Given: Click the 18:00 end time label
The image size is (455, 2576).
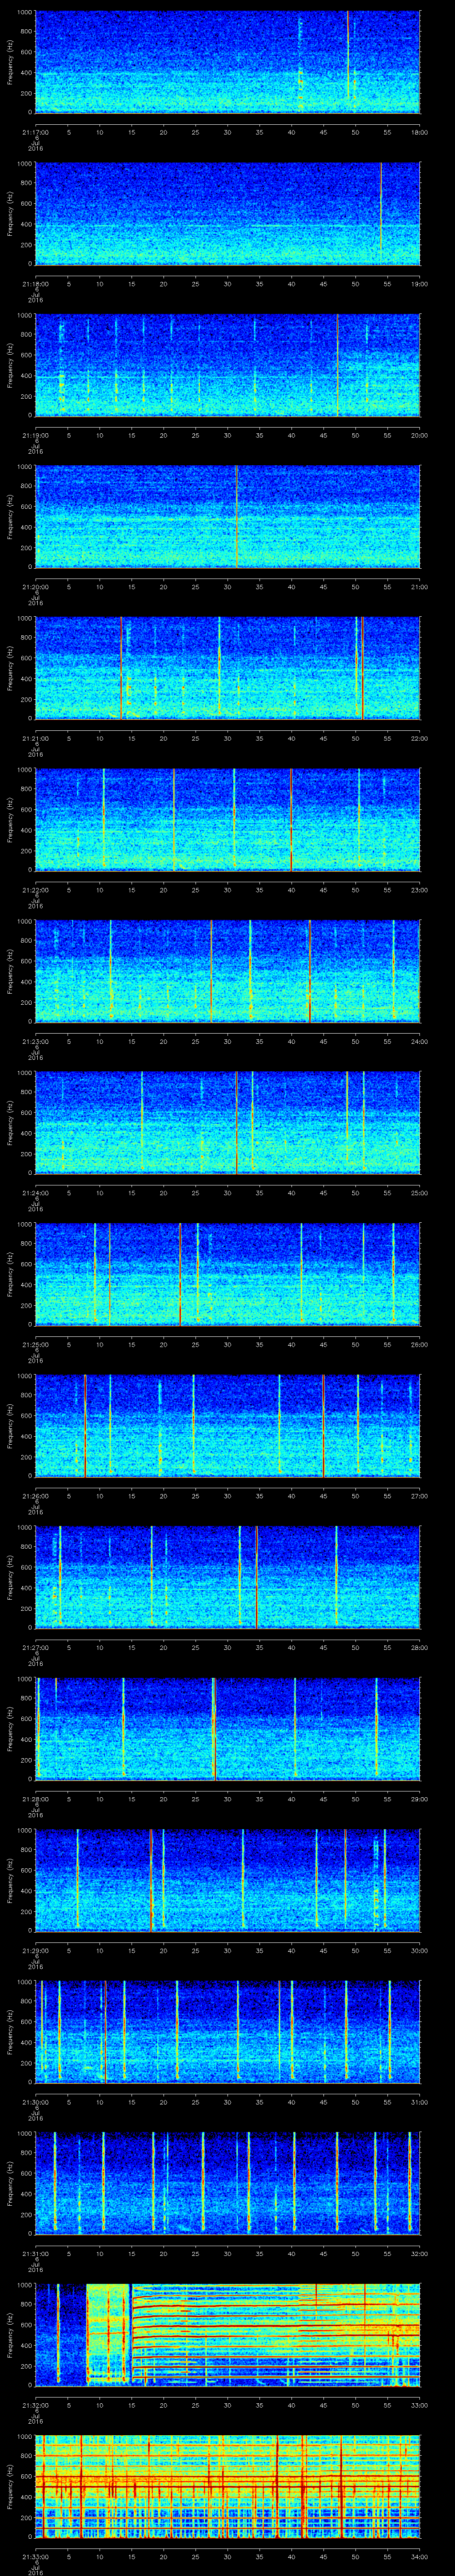Looking at the screenshot, I should tap(419, 131).
